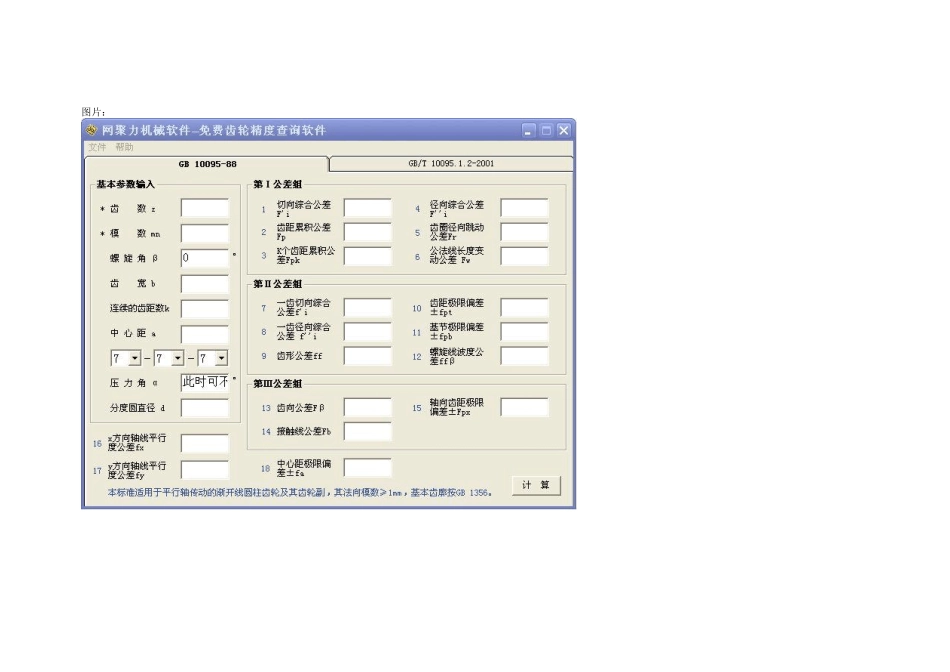
Task: Click the app icon in title bar
Action: pyautogui.click(x=91, y=130)
